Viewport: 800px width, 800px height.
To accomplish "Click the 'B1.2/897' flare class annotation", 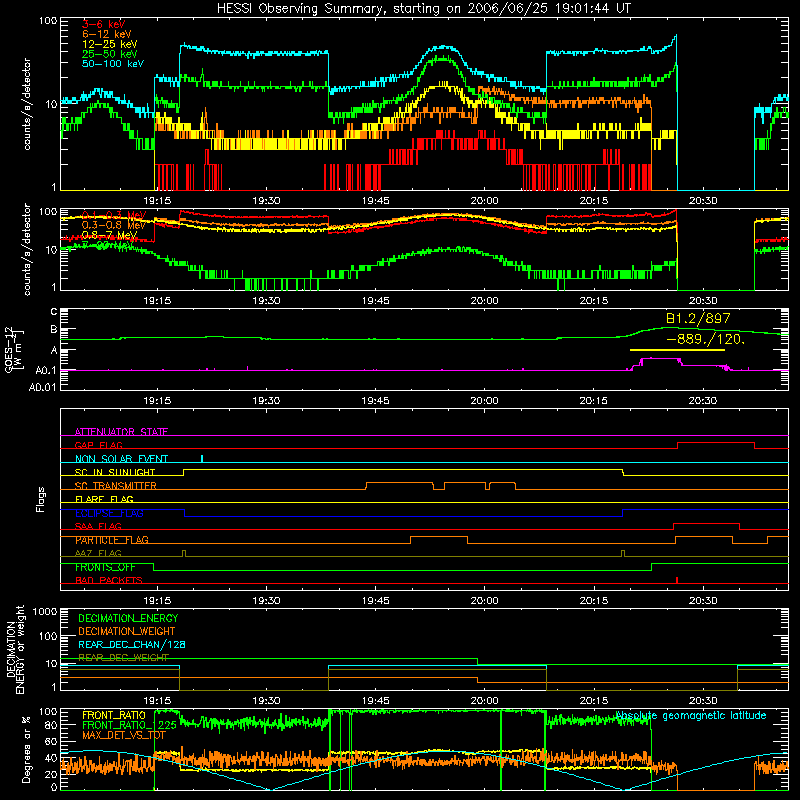I will (698, 318).
